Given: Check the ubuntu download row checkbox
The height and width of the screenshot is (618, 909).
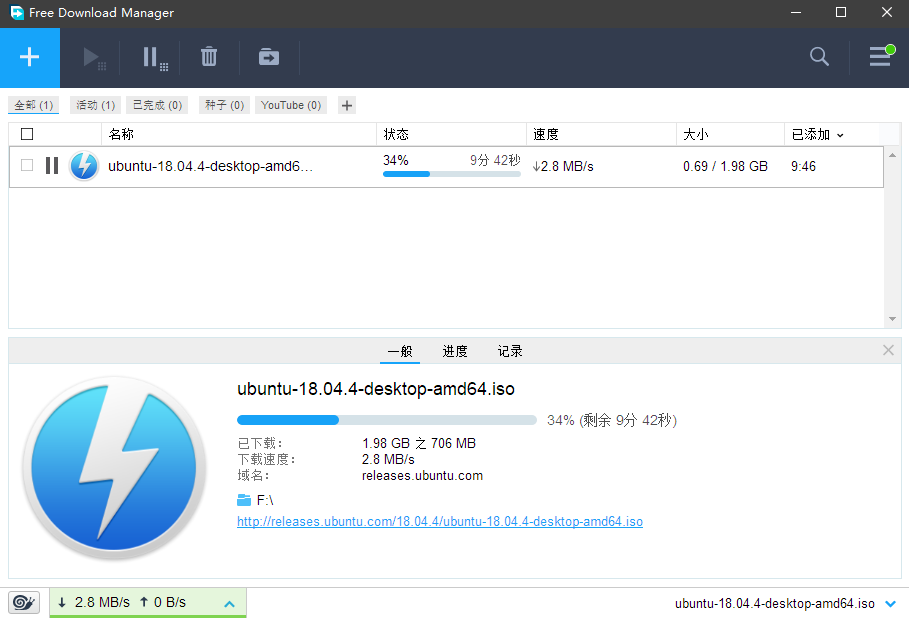Looking at the screenshot, I should click(x=27, y=166).
